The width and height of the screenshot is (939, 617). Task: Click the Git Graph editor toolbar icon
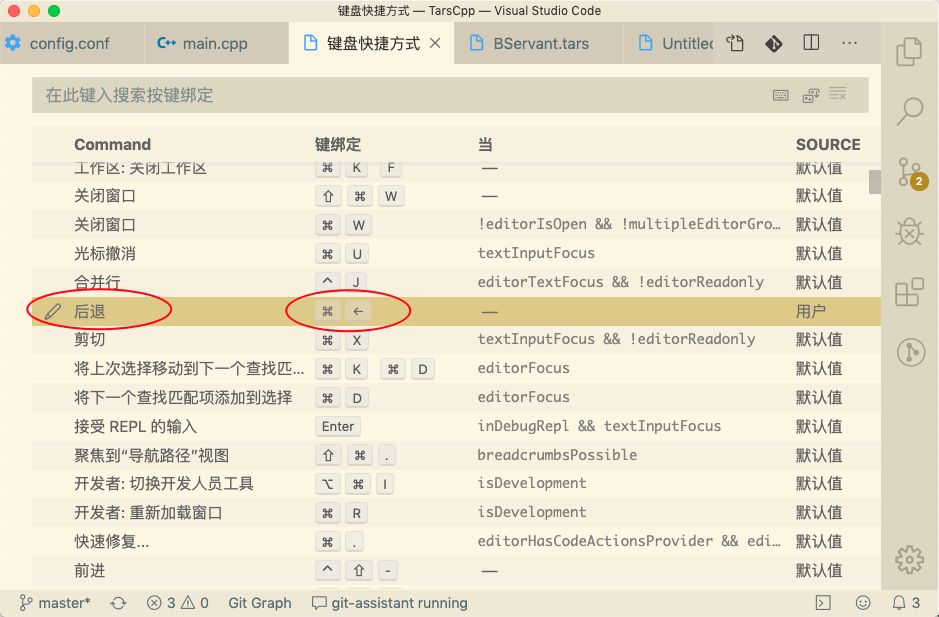[x=773, y=44]
